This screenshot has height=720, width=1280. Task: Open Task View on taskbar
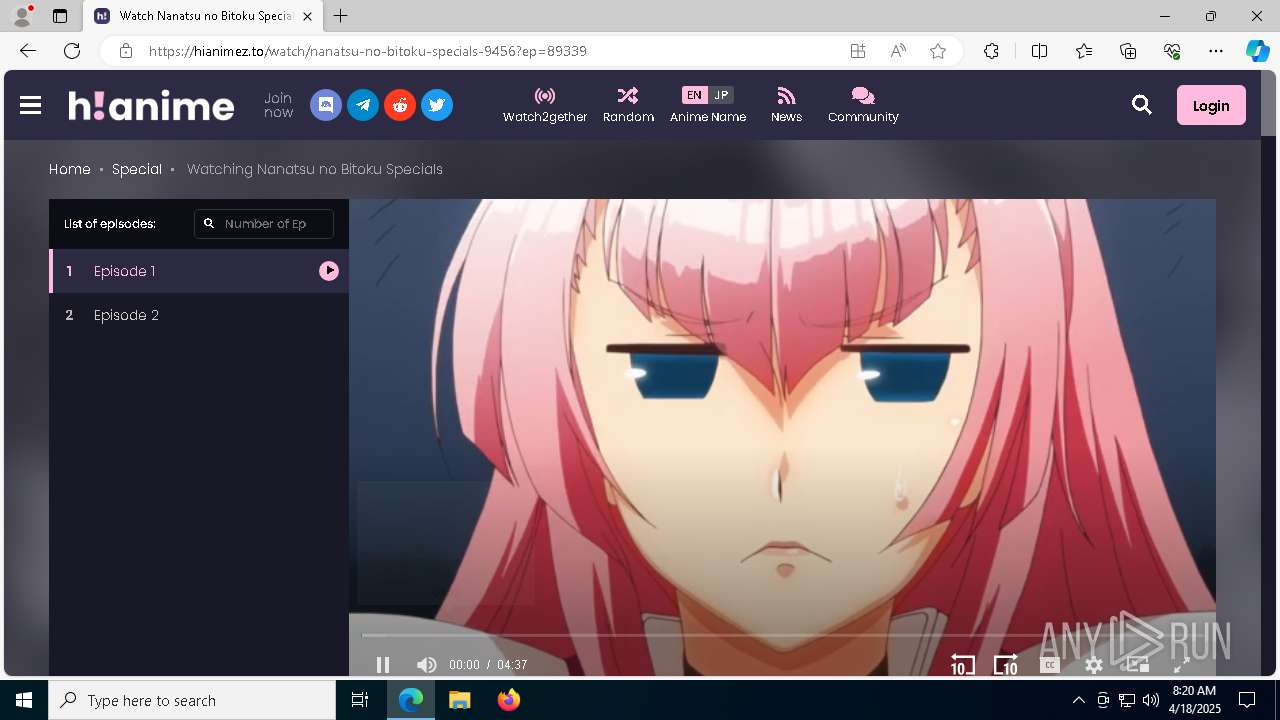tap(360, 700)
